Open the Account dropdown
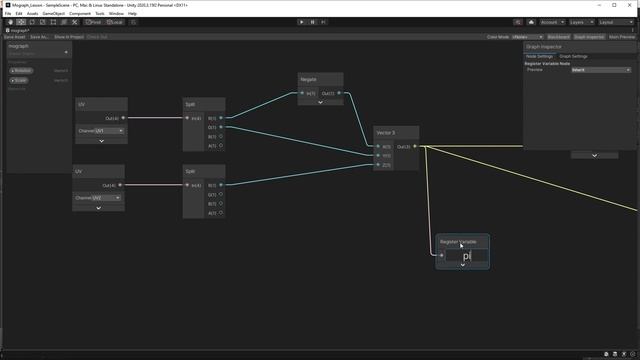 [x=552, y=22]
